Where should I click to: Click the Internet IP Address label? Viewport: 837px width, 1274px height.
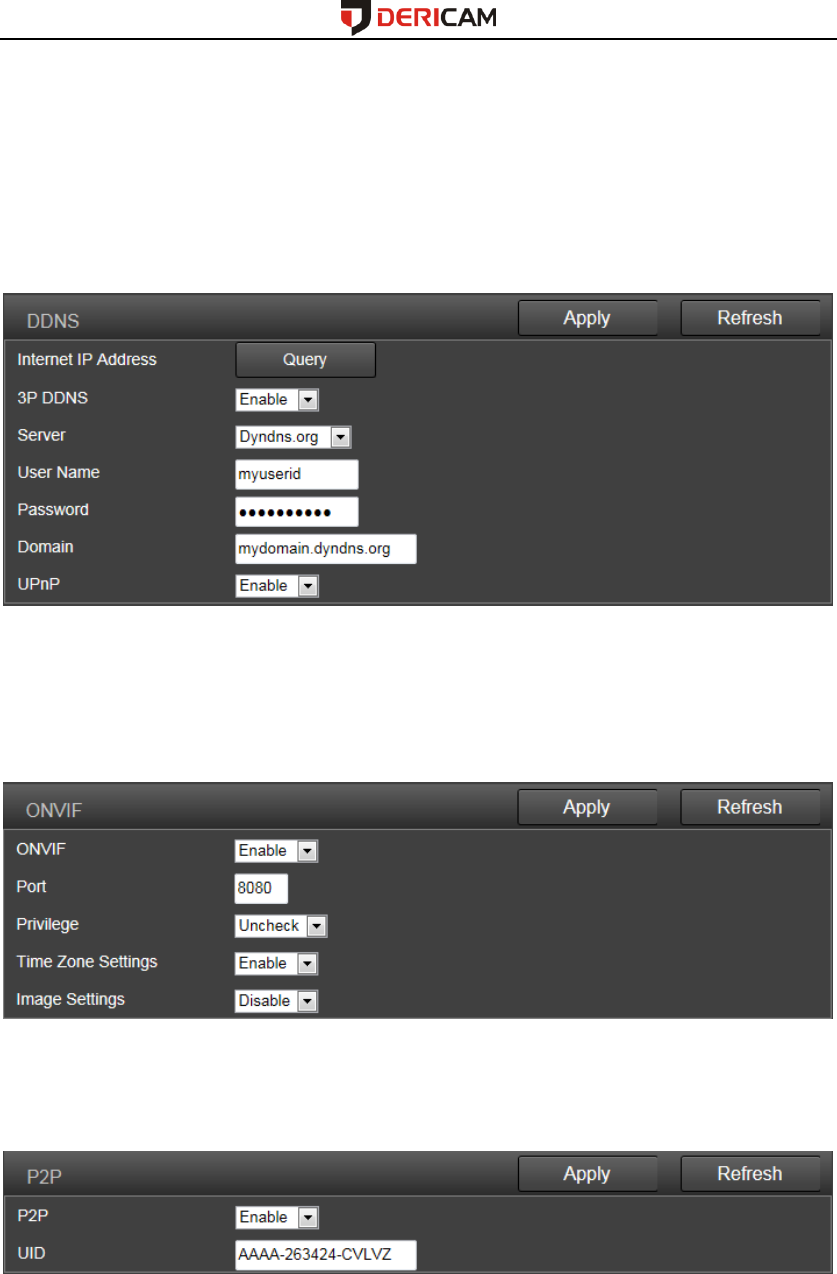pyautogui.click(x=87, y=360)
